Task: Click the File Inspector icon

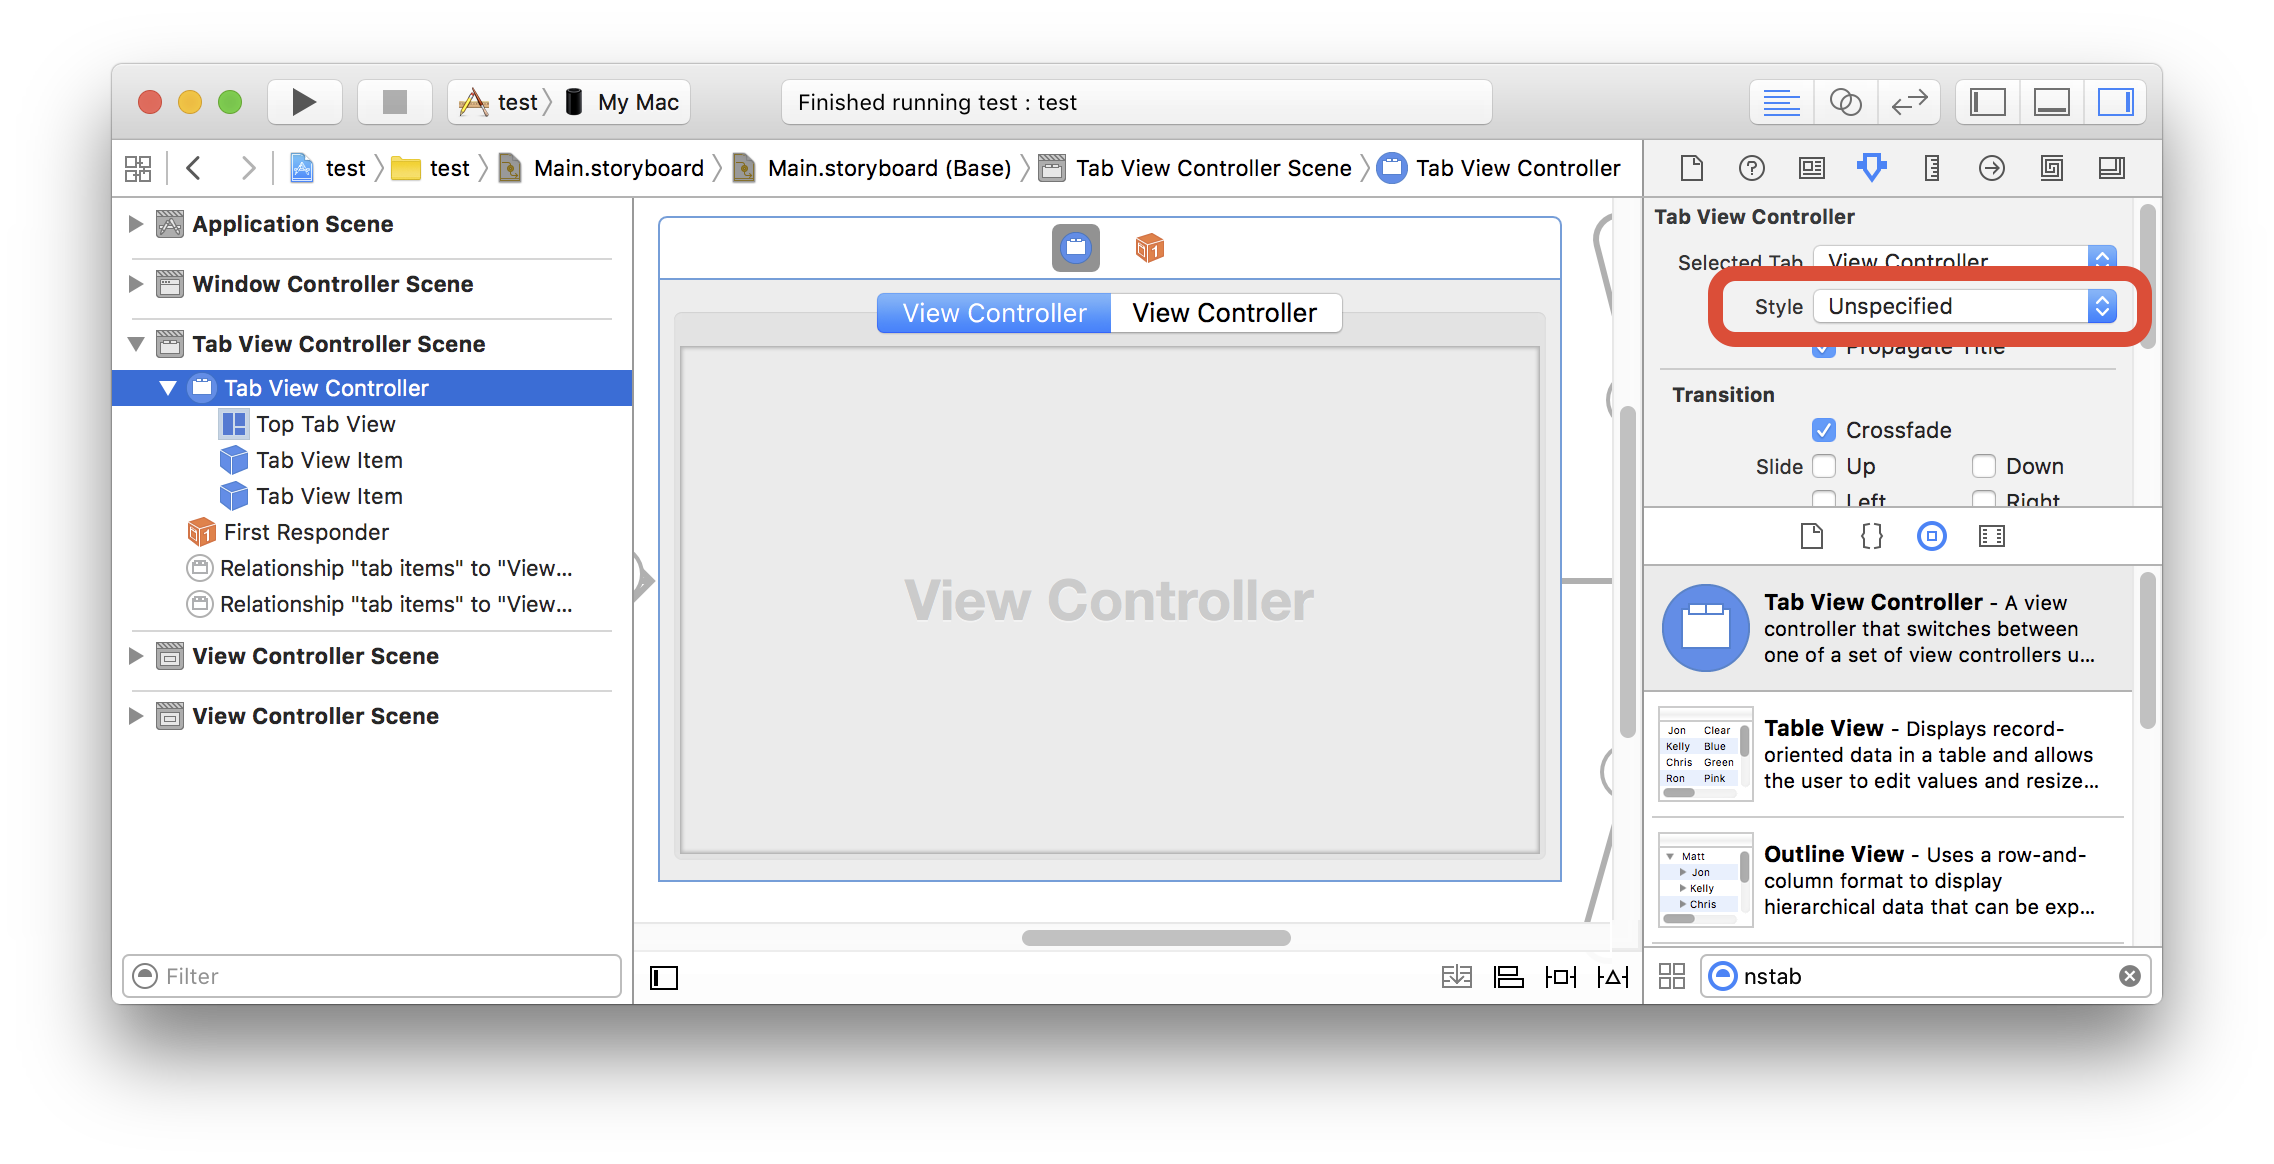Action: 1692,166
